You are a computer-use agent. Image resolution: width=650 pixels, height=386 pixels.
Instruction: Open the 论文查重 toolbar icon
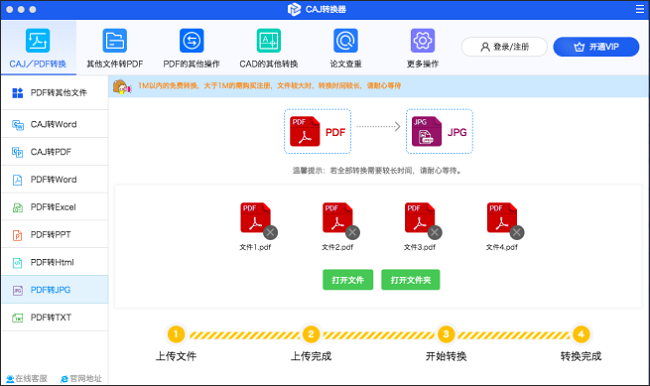pos(346,41)
